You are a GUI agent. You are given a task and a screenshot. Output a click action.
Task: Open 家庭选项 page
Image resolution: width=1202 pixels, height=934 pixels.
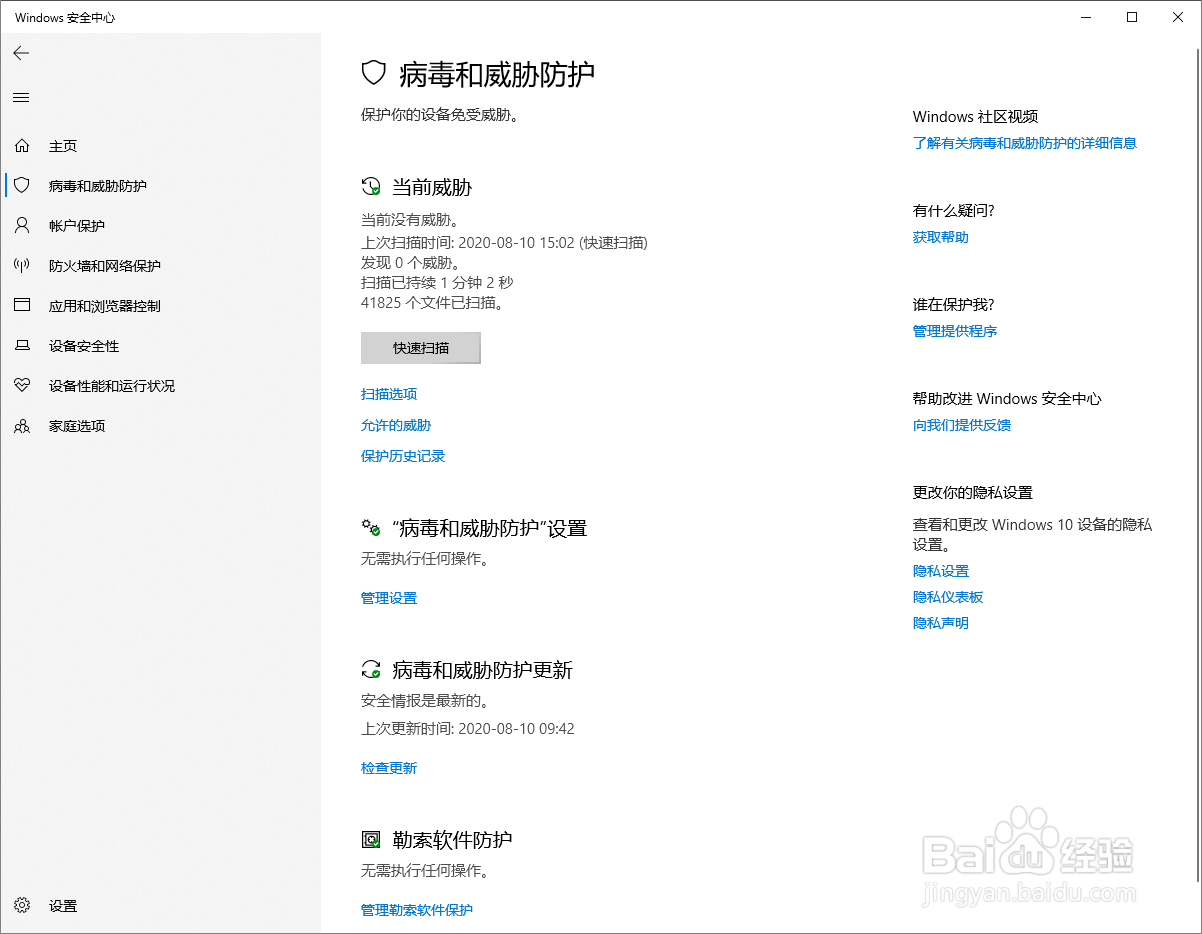[x=77, y=426]
